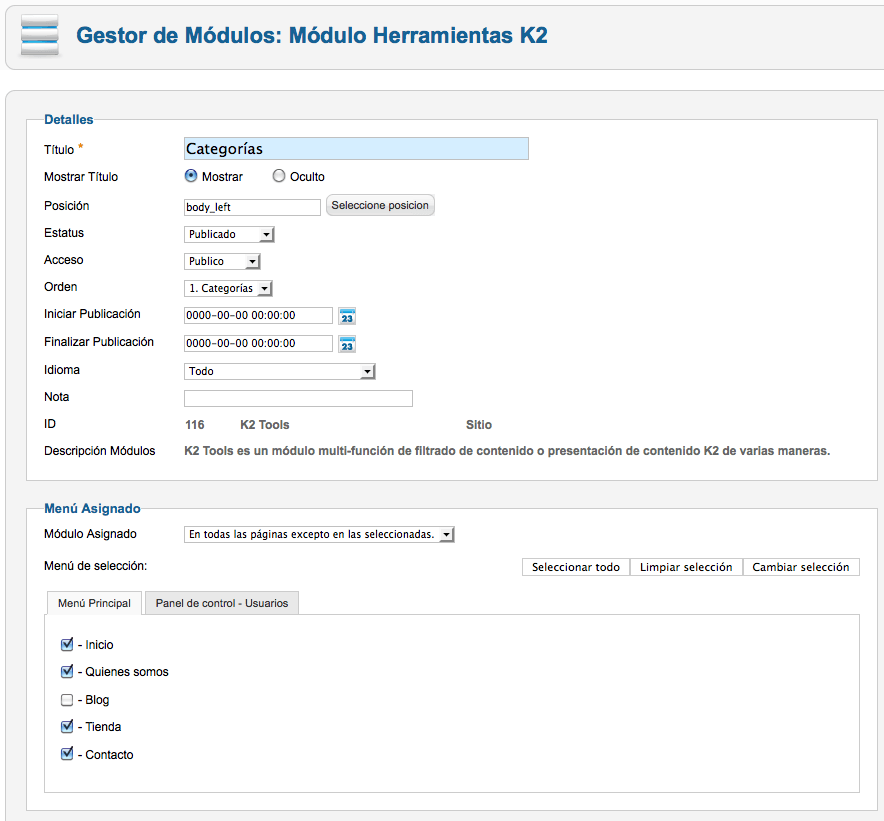Uncheck the Contacto menu checkbox

point(67,754)
